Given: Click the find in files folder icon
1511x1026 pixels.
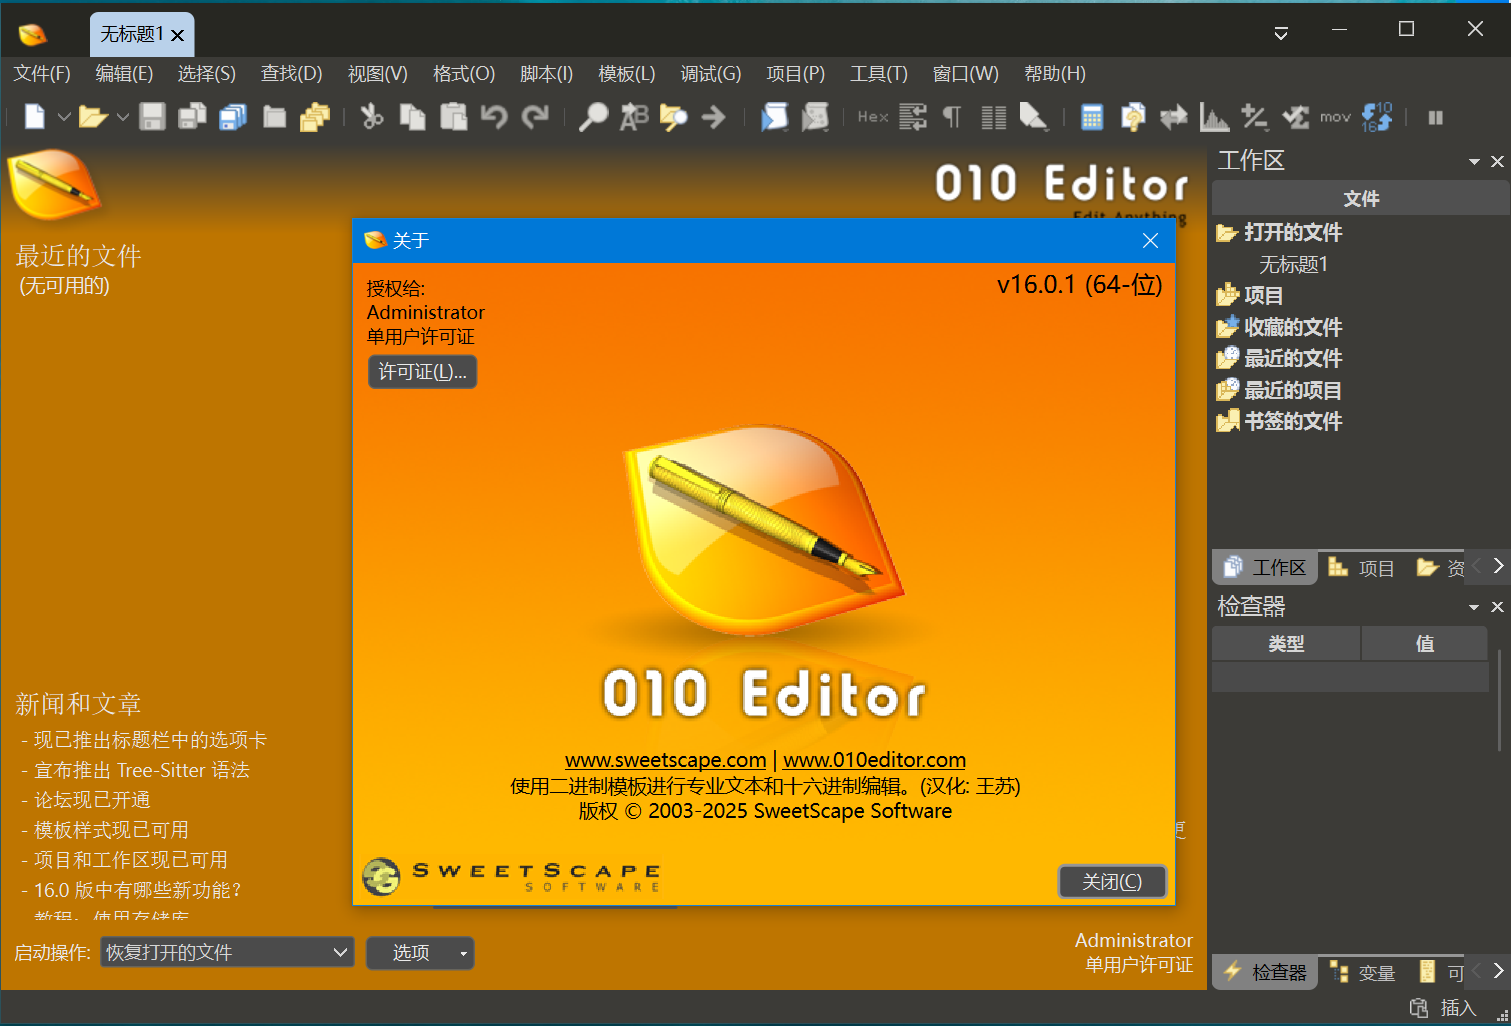Looking at the screenshot, I should coord(673,117).
